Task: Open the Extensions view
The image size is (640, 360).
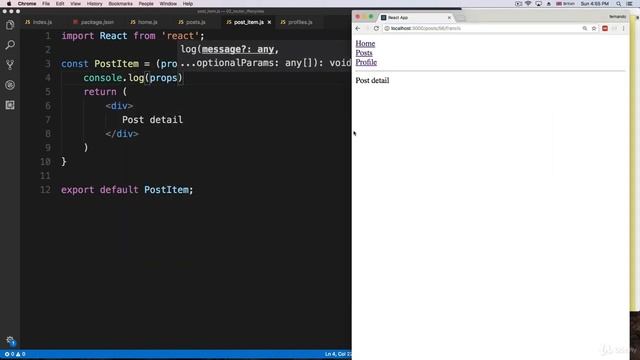Action: (x=10, y=105)
